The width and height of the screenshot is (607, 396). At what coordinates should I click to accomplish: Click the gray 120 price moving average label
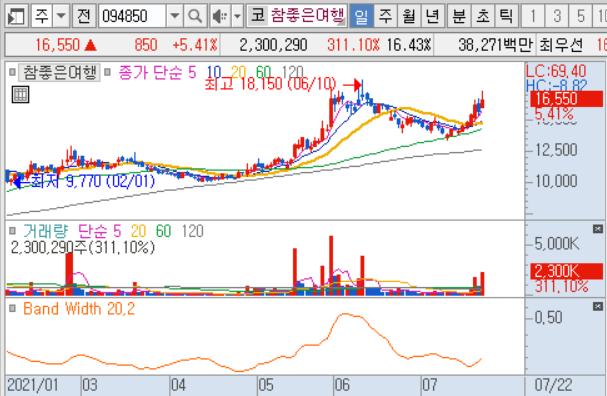tap(292, 72)
